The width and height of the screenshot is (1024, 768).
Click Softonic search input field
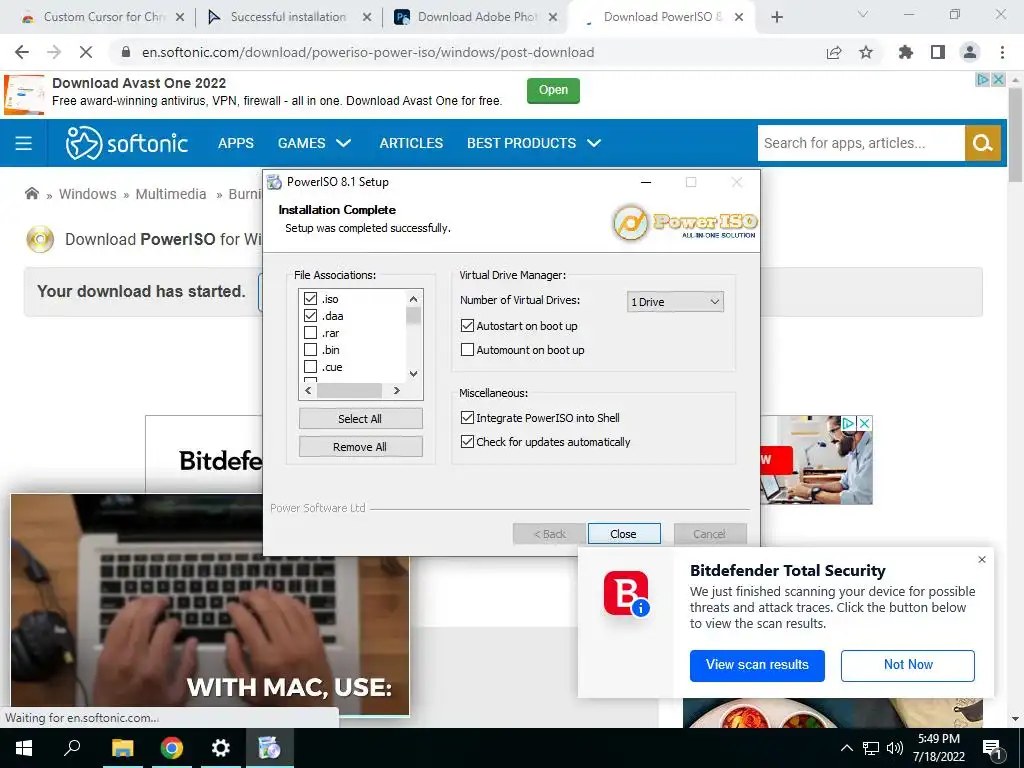[861, 143]
